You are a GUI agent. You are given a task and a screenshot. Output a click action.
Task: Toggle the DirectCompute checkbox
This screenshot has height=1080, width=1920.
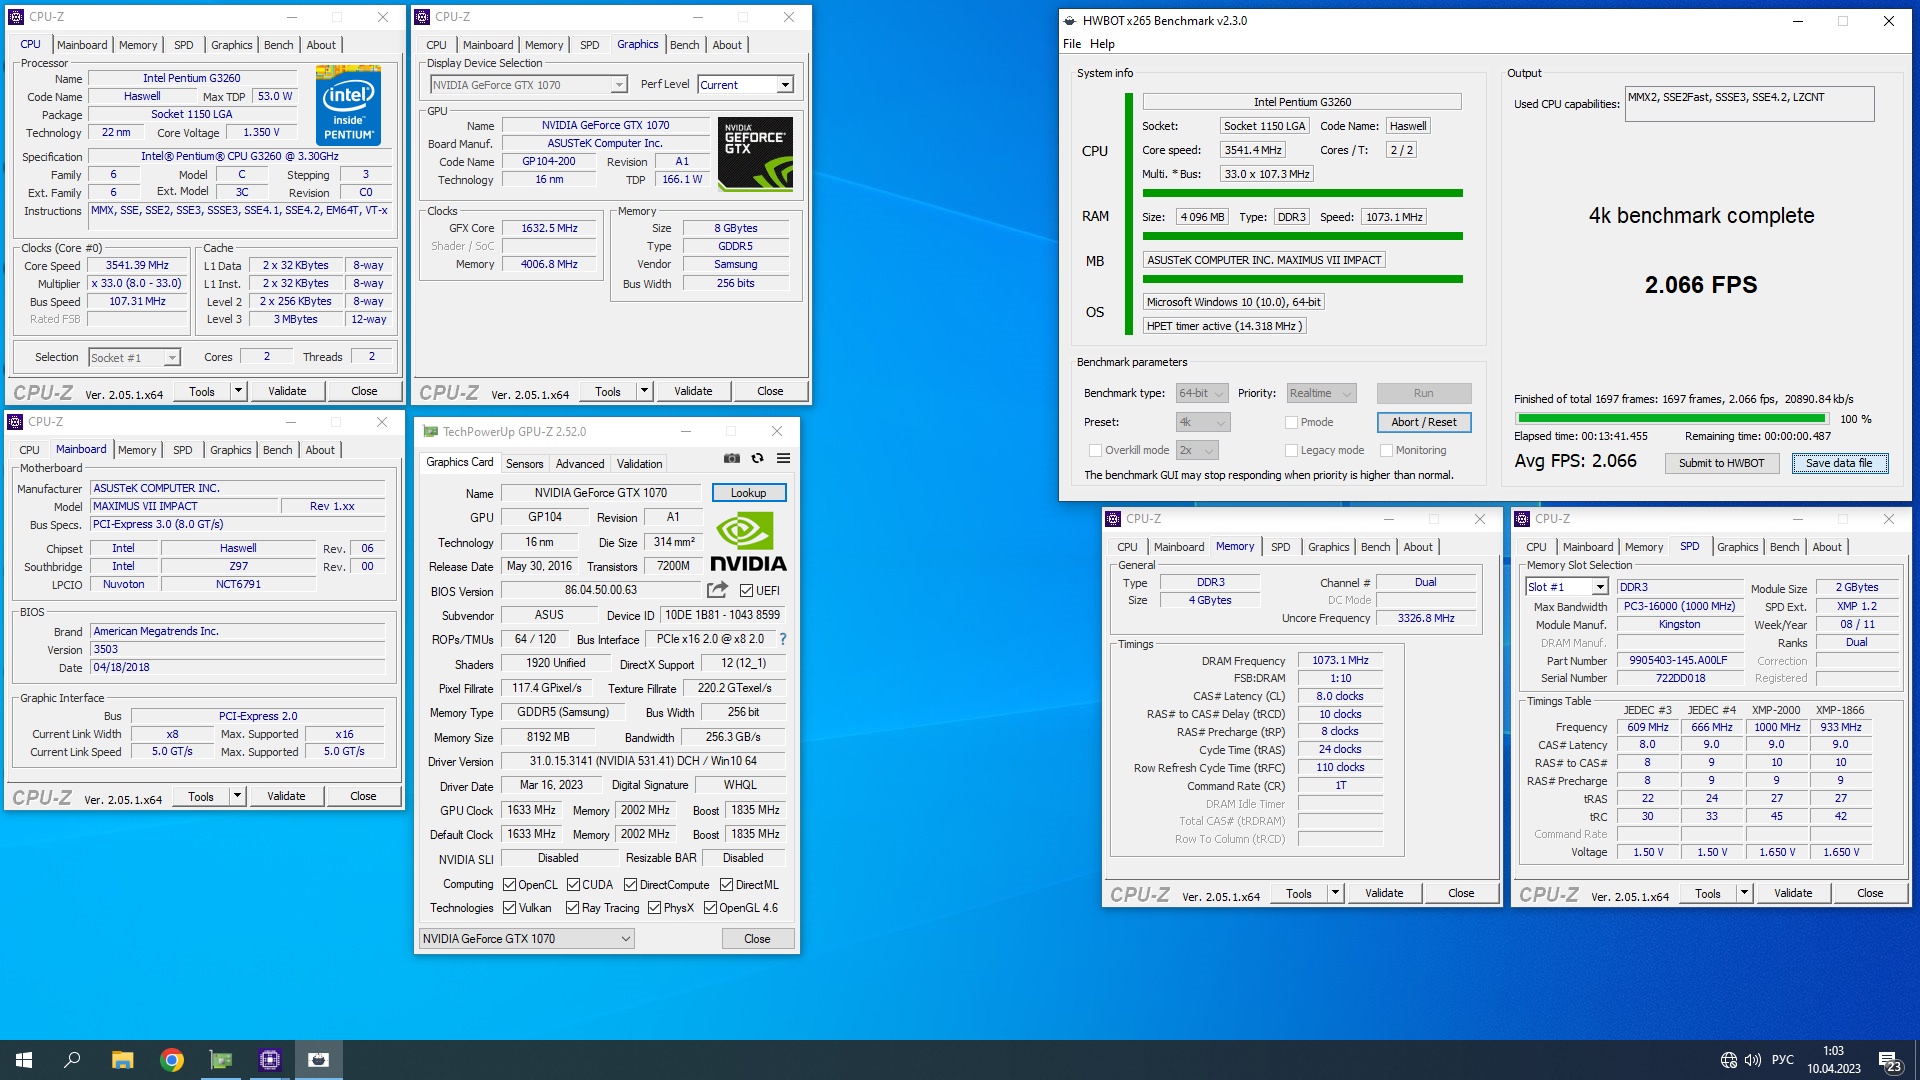[x=631, y=885]
